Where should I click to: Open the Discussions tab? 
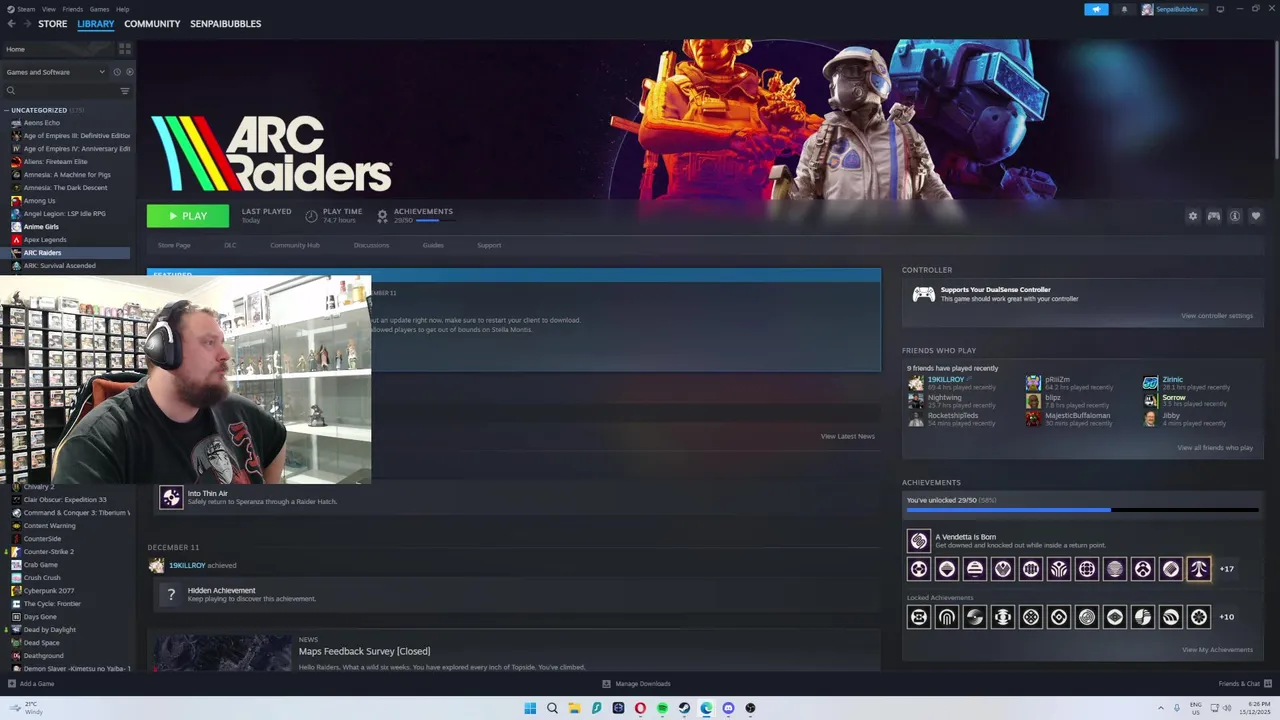pos(371,245)
